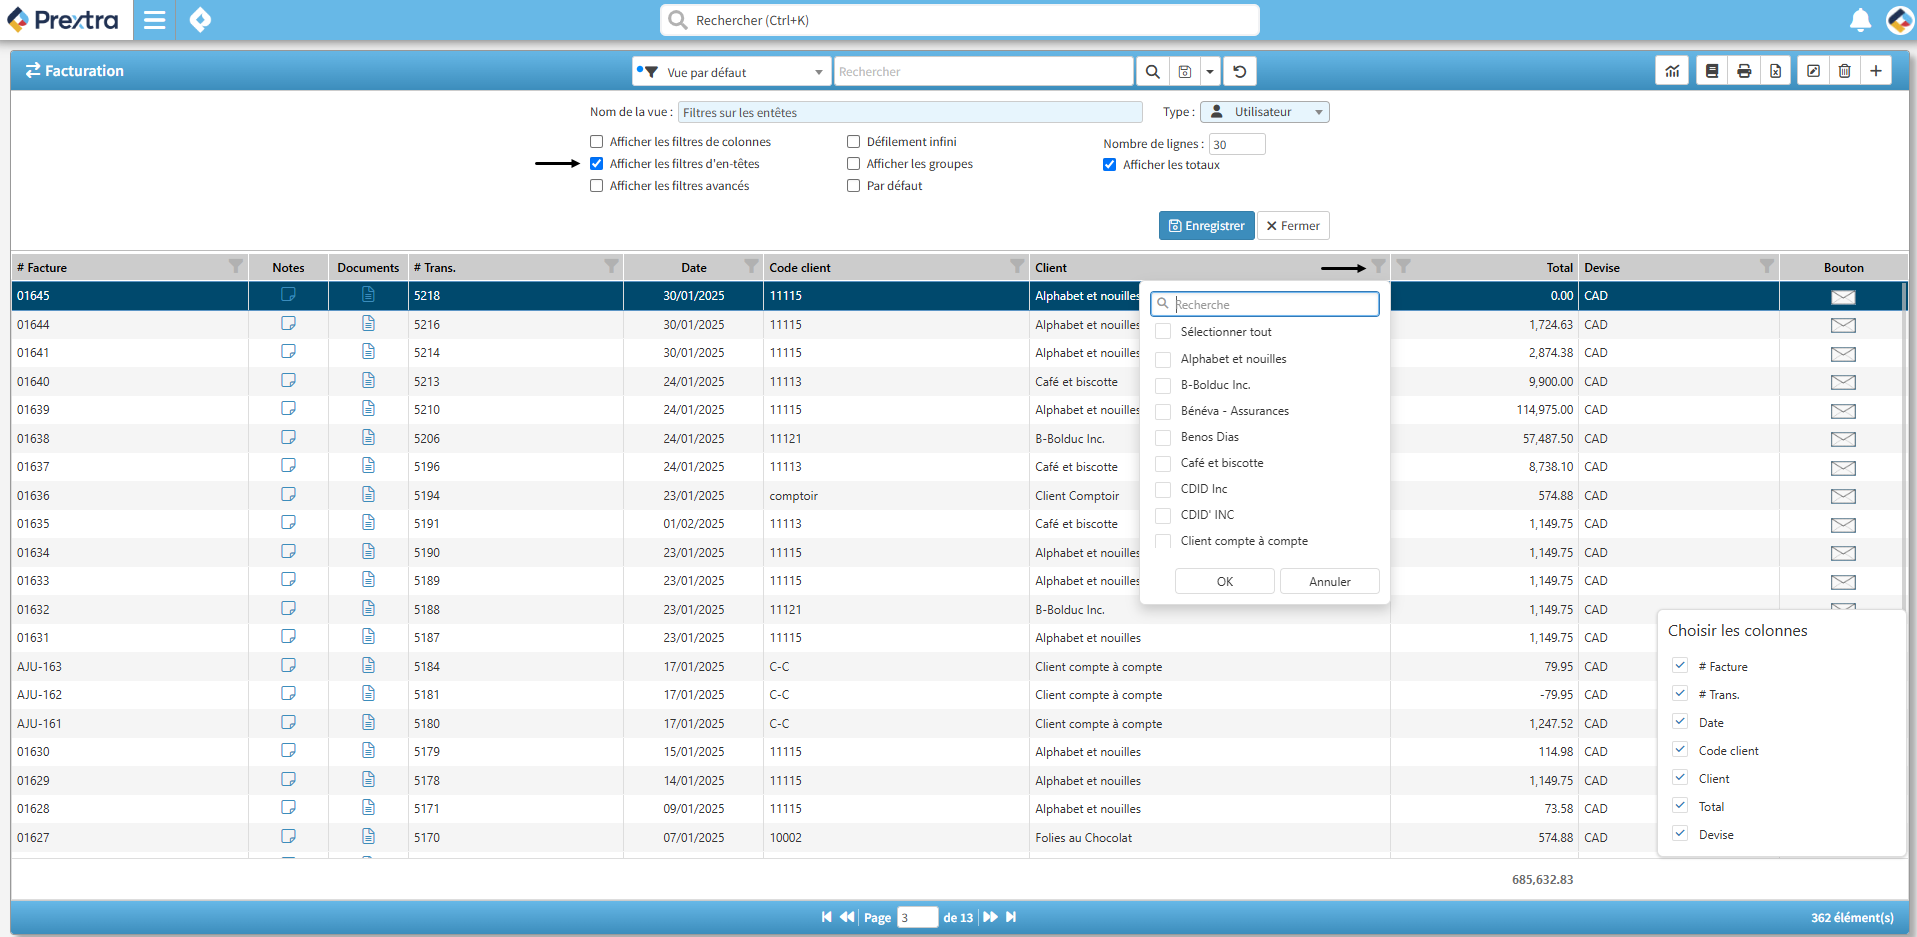The height and width of the screenshot is (937, 1917).
Task: Open the Type Utilisateur dropdown
Action: [1265, 112]
